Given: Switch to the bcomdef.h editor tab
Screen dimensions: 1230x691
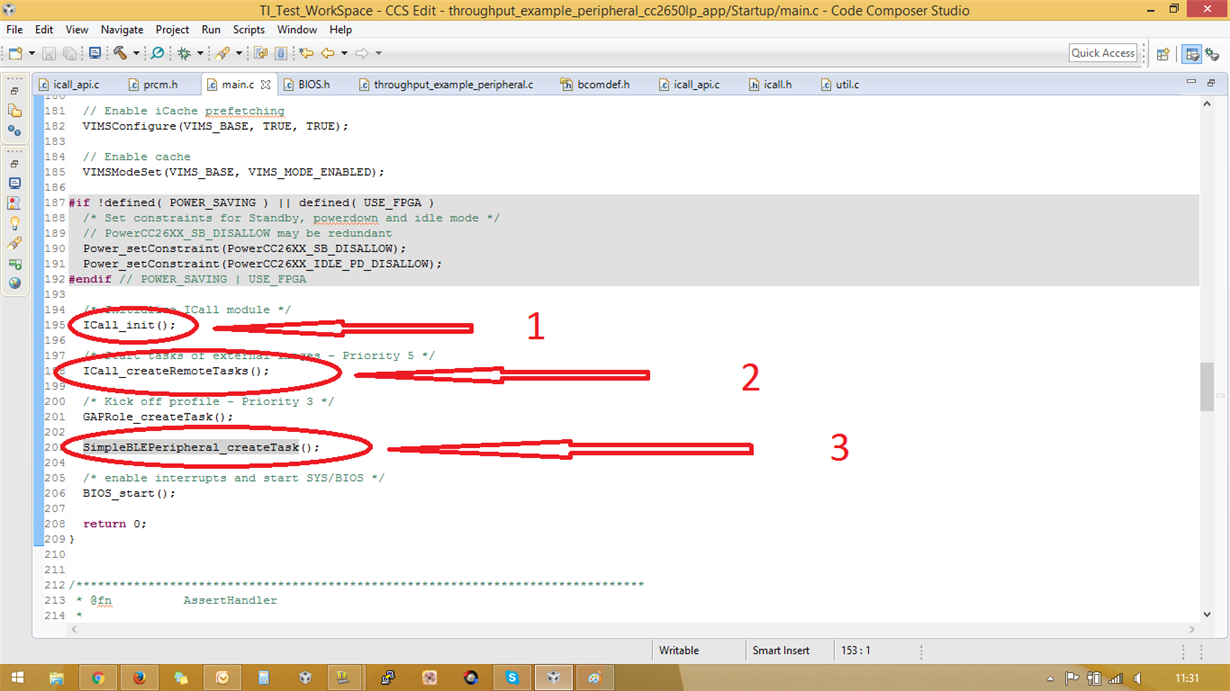Looking at the screenshot, I should coord(596,85).
